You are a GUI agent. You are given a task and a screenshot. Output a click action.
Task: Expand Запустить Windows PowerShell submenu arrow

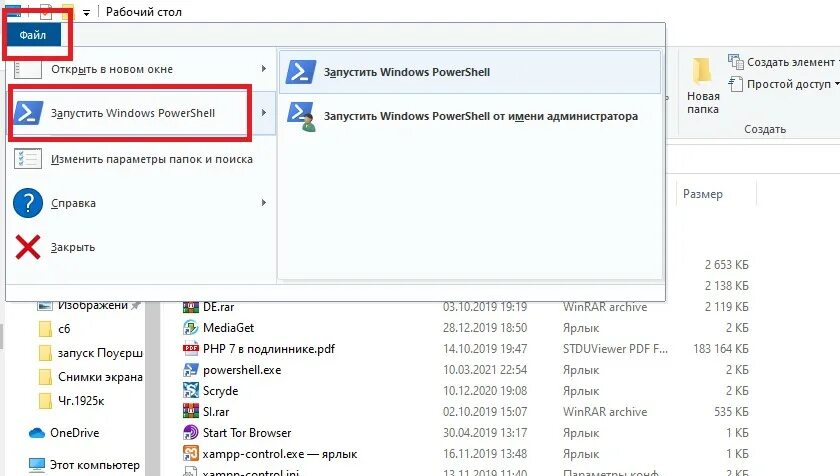click(264, 112)
